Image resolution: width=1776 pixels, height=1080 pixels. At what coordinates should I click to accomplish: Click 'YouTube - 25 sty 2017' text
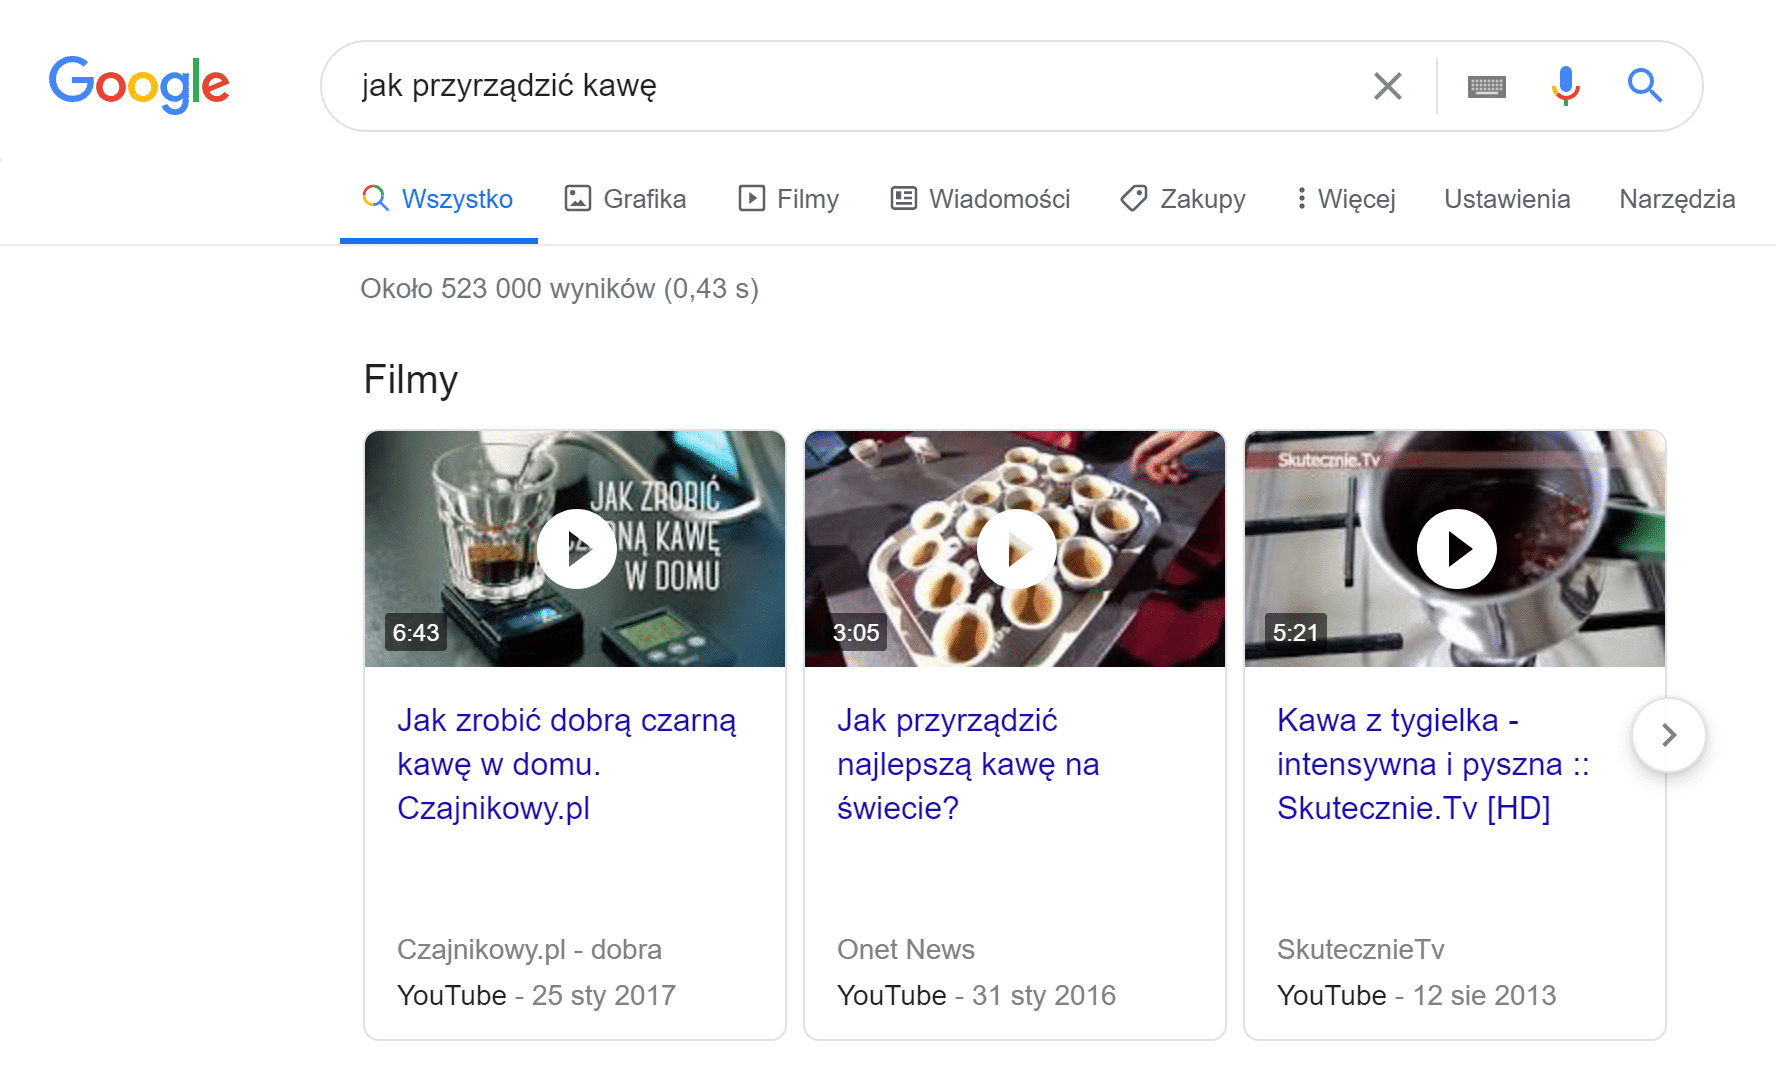[x=536, y=995]
